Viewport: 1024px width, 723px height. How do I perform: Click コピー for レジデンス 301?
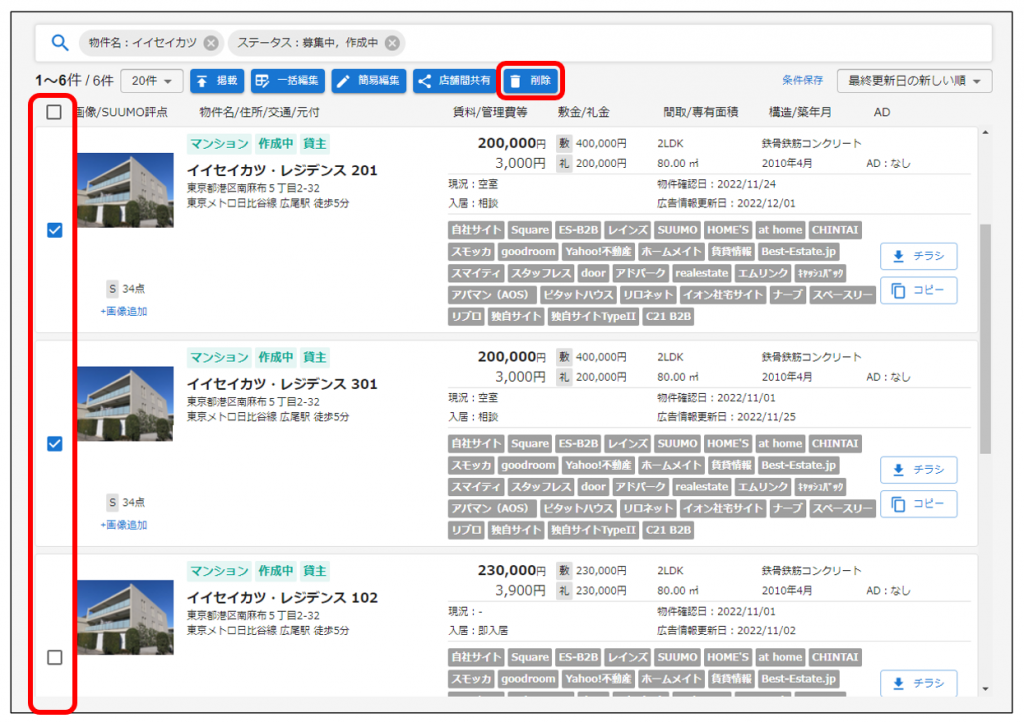pyautogui.click(x=918, y=504)
